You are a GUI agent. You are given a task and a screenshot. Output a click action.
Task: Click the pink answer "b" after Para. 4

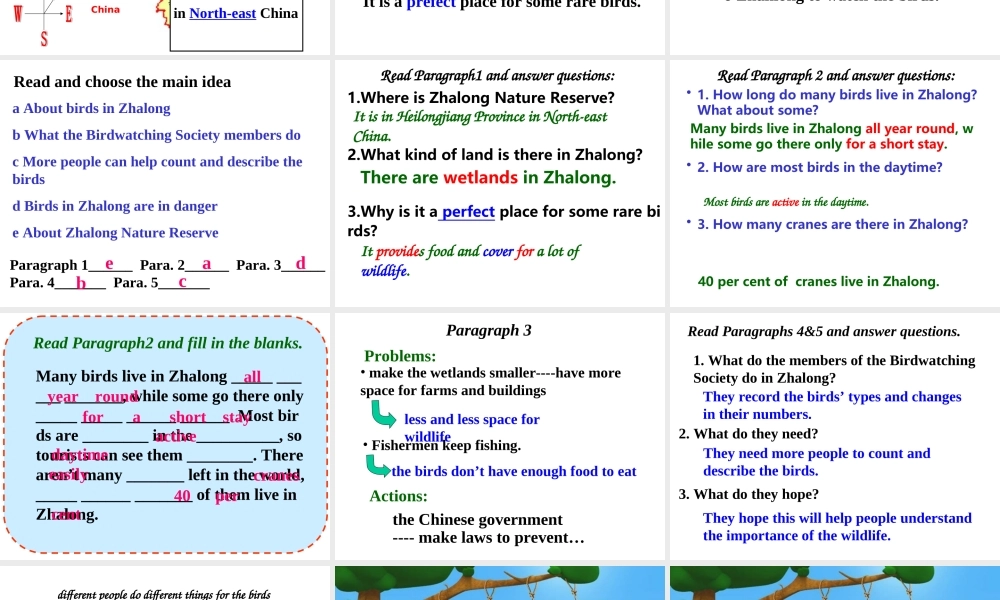pyautogui.click(x=81, y=282)
